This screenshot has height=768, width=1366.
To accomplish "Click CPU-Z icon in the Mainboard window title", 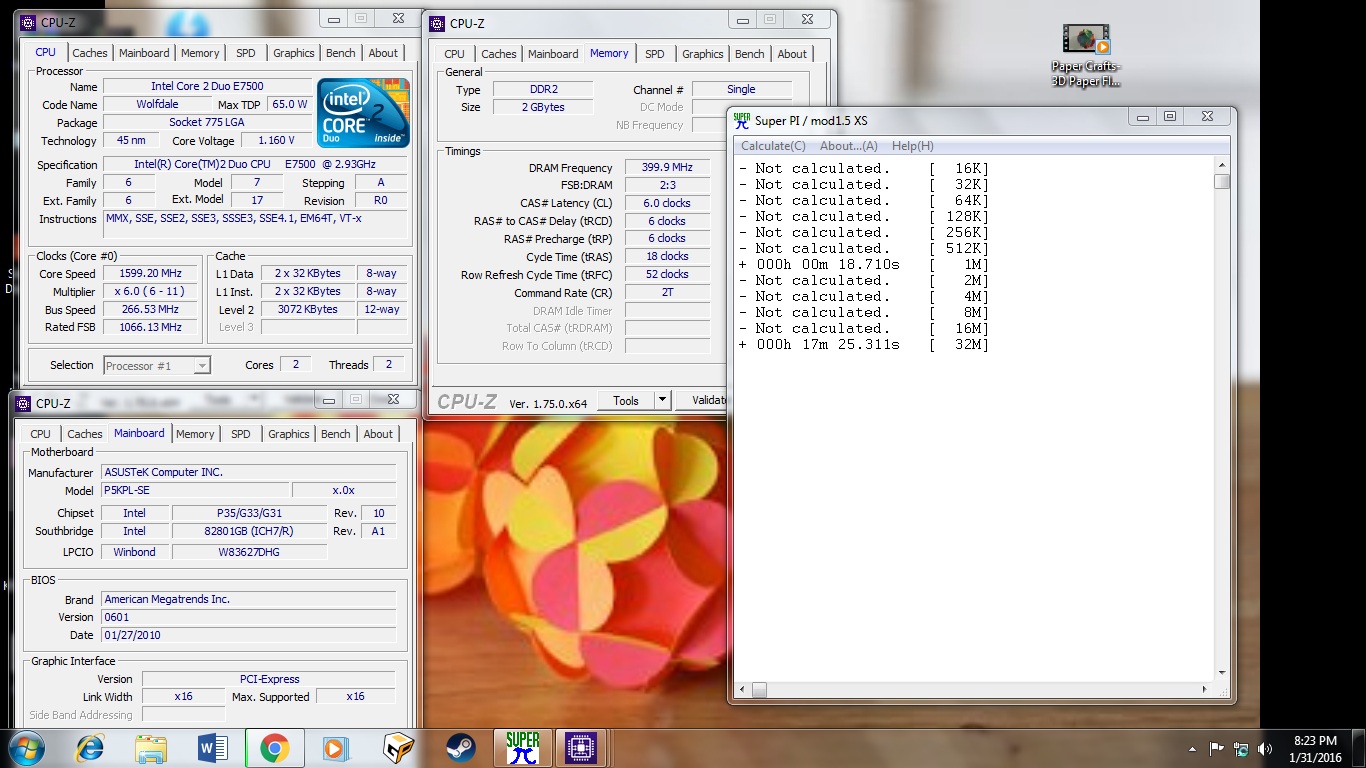I will coord(24,404).
